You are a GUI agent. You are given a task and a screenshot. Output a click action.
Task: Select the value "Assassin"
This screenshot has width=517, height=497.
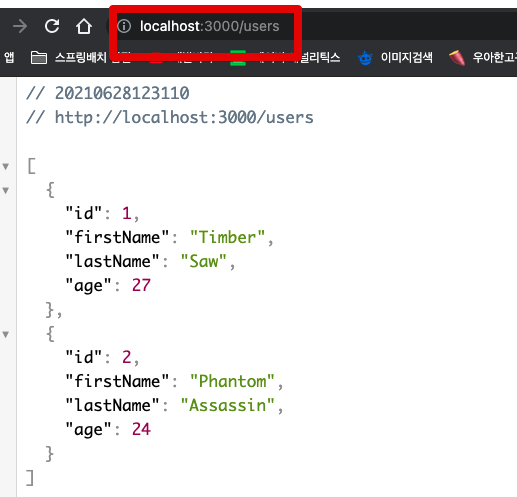[x=228, y=405]
